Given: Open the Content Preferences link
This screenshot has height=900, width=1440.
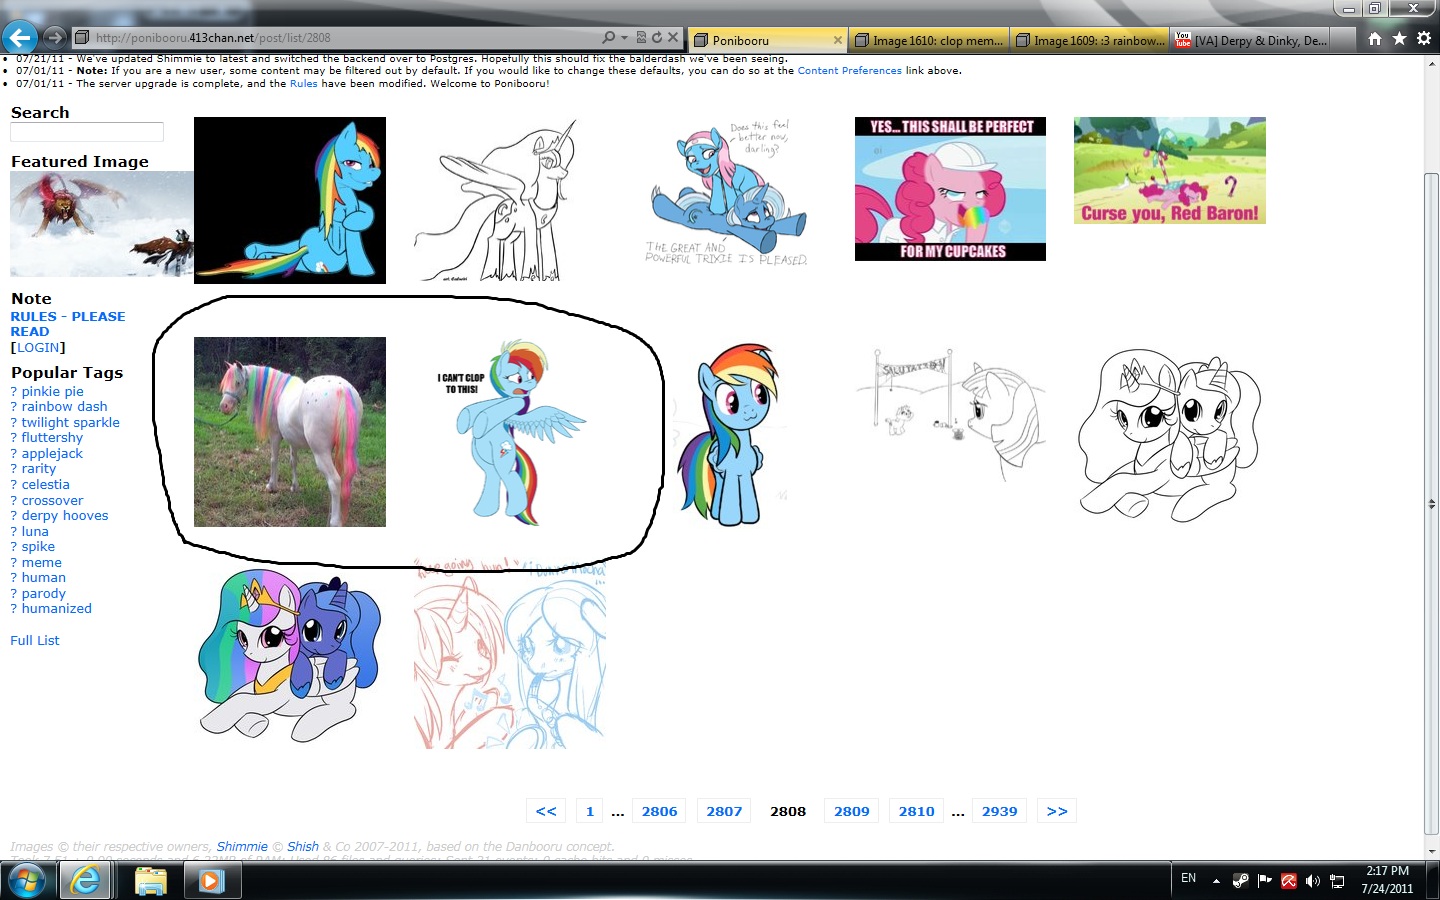Looking at the screenshot, I should 849,71.
